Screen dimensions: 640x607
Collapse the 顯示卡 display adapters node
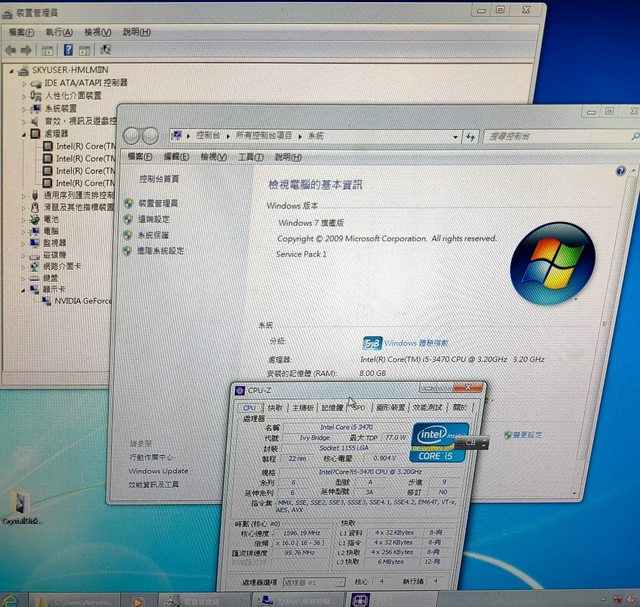[x=23, y=288]
